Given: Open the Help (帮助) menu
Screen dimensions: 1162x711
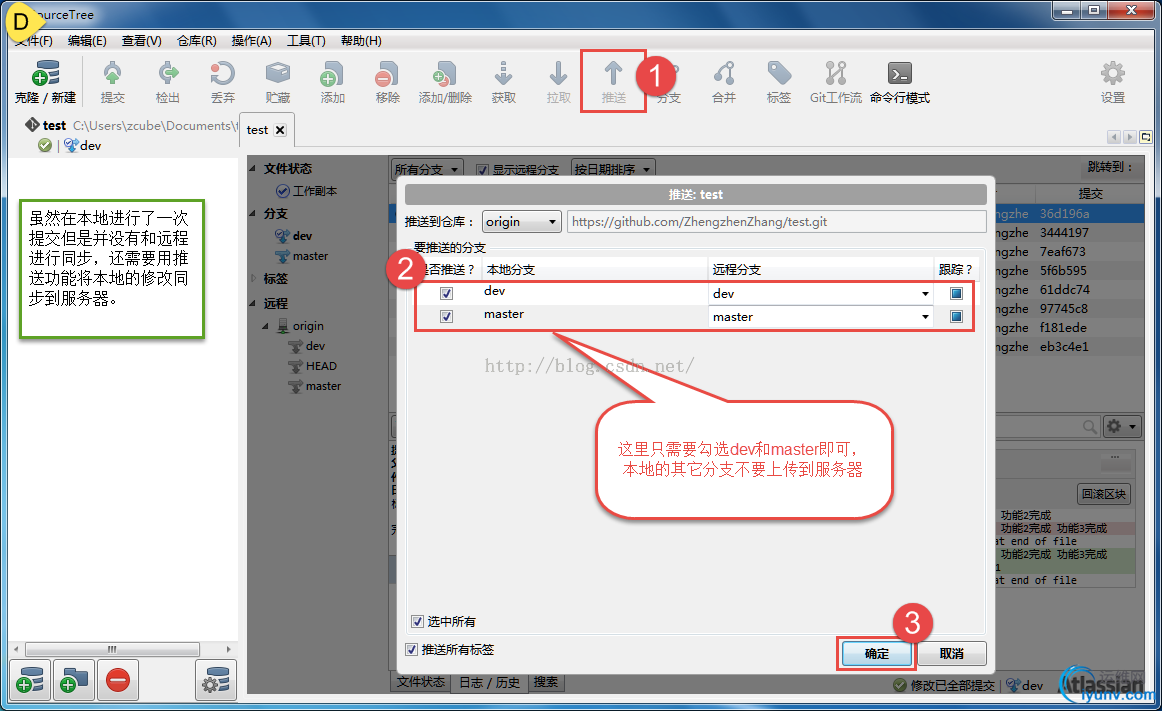Looking at the screenshot, I should pos(361,41).
